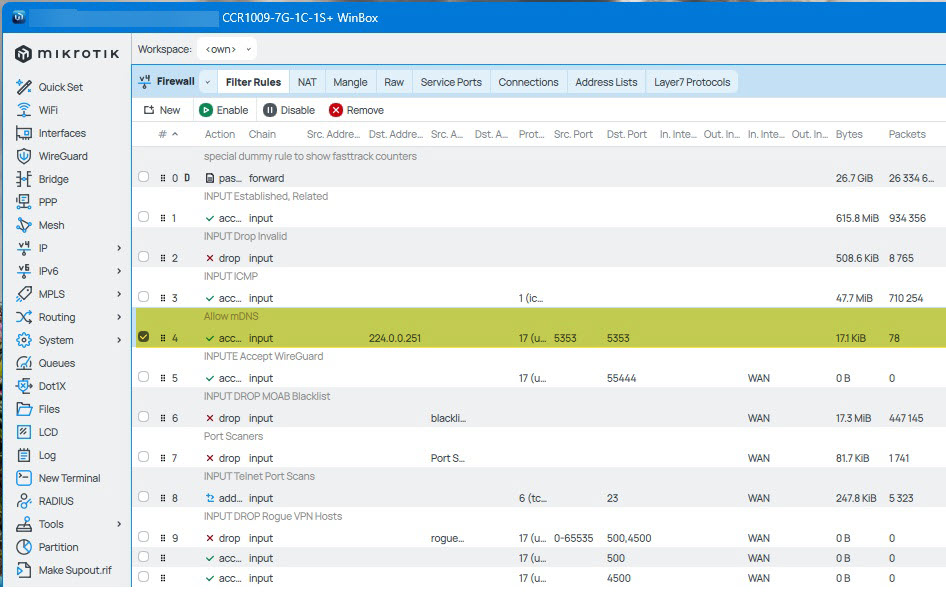Click the WinBox title bar app icon
Image resolution: width=946 pixels, height=615 pixels.
tap(19, 18)
